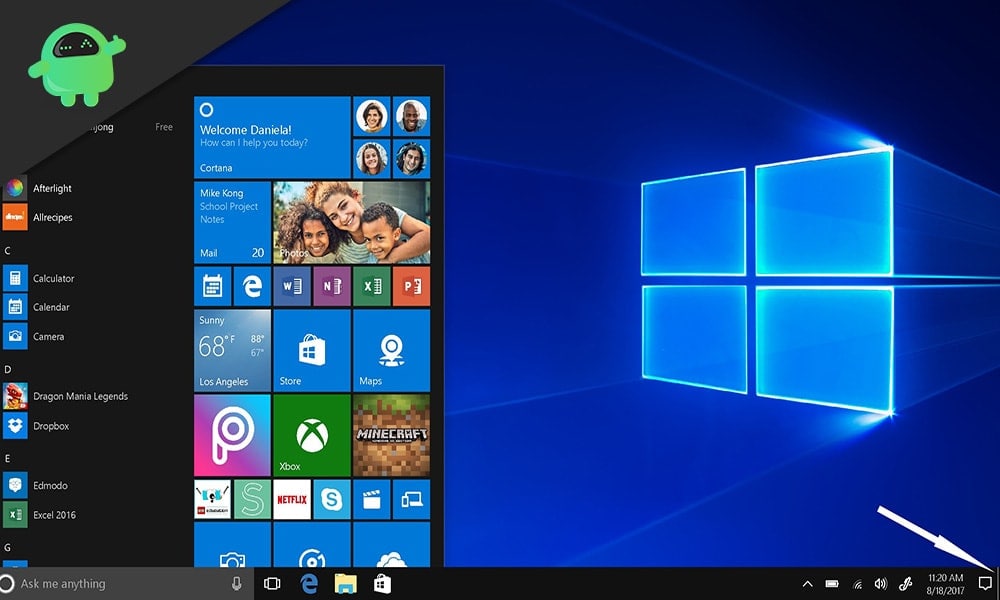Open the Xbox tile

(x=312, y=435)
